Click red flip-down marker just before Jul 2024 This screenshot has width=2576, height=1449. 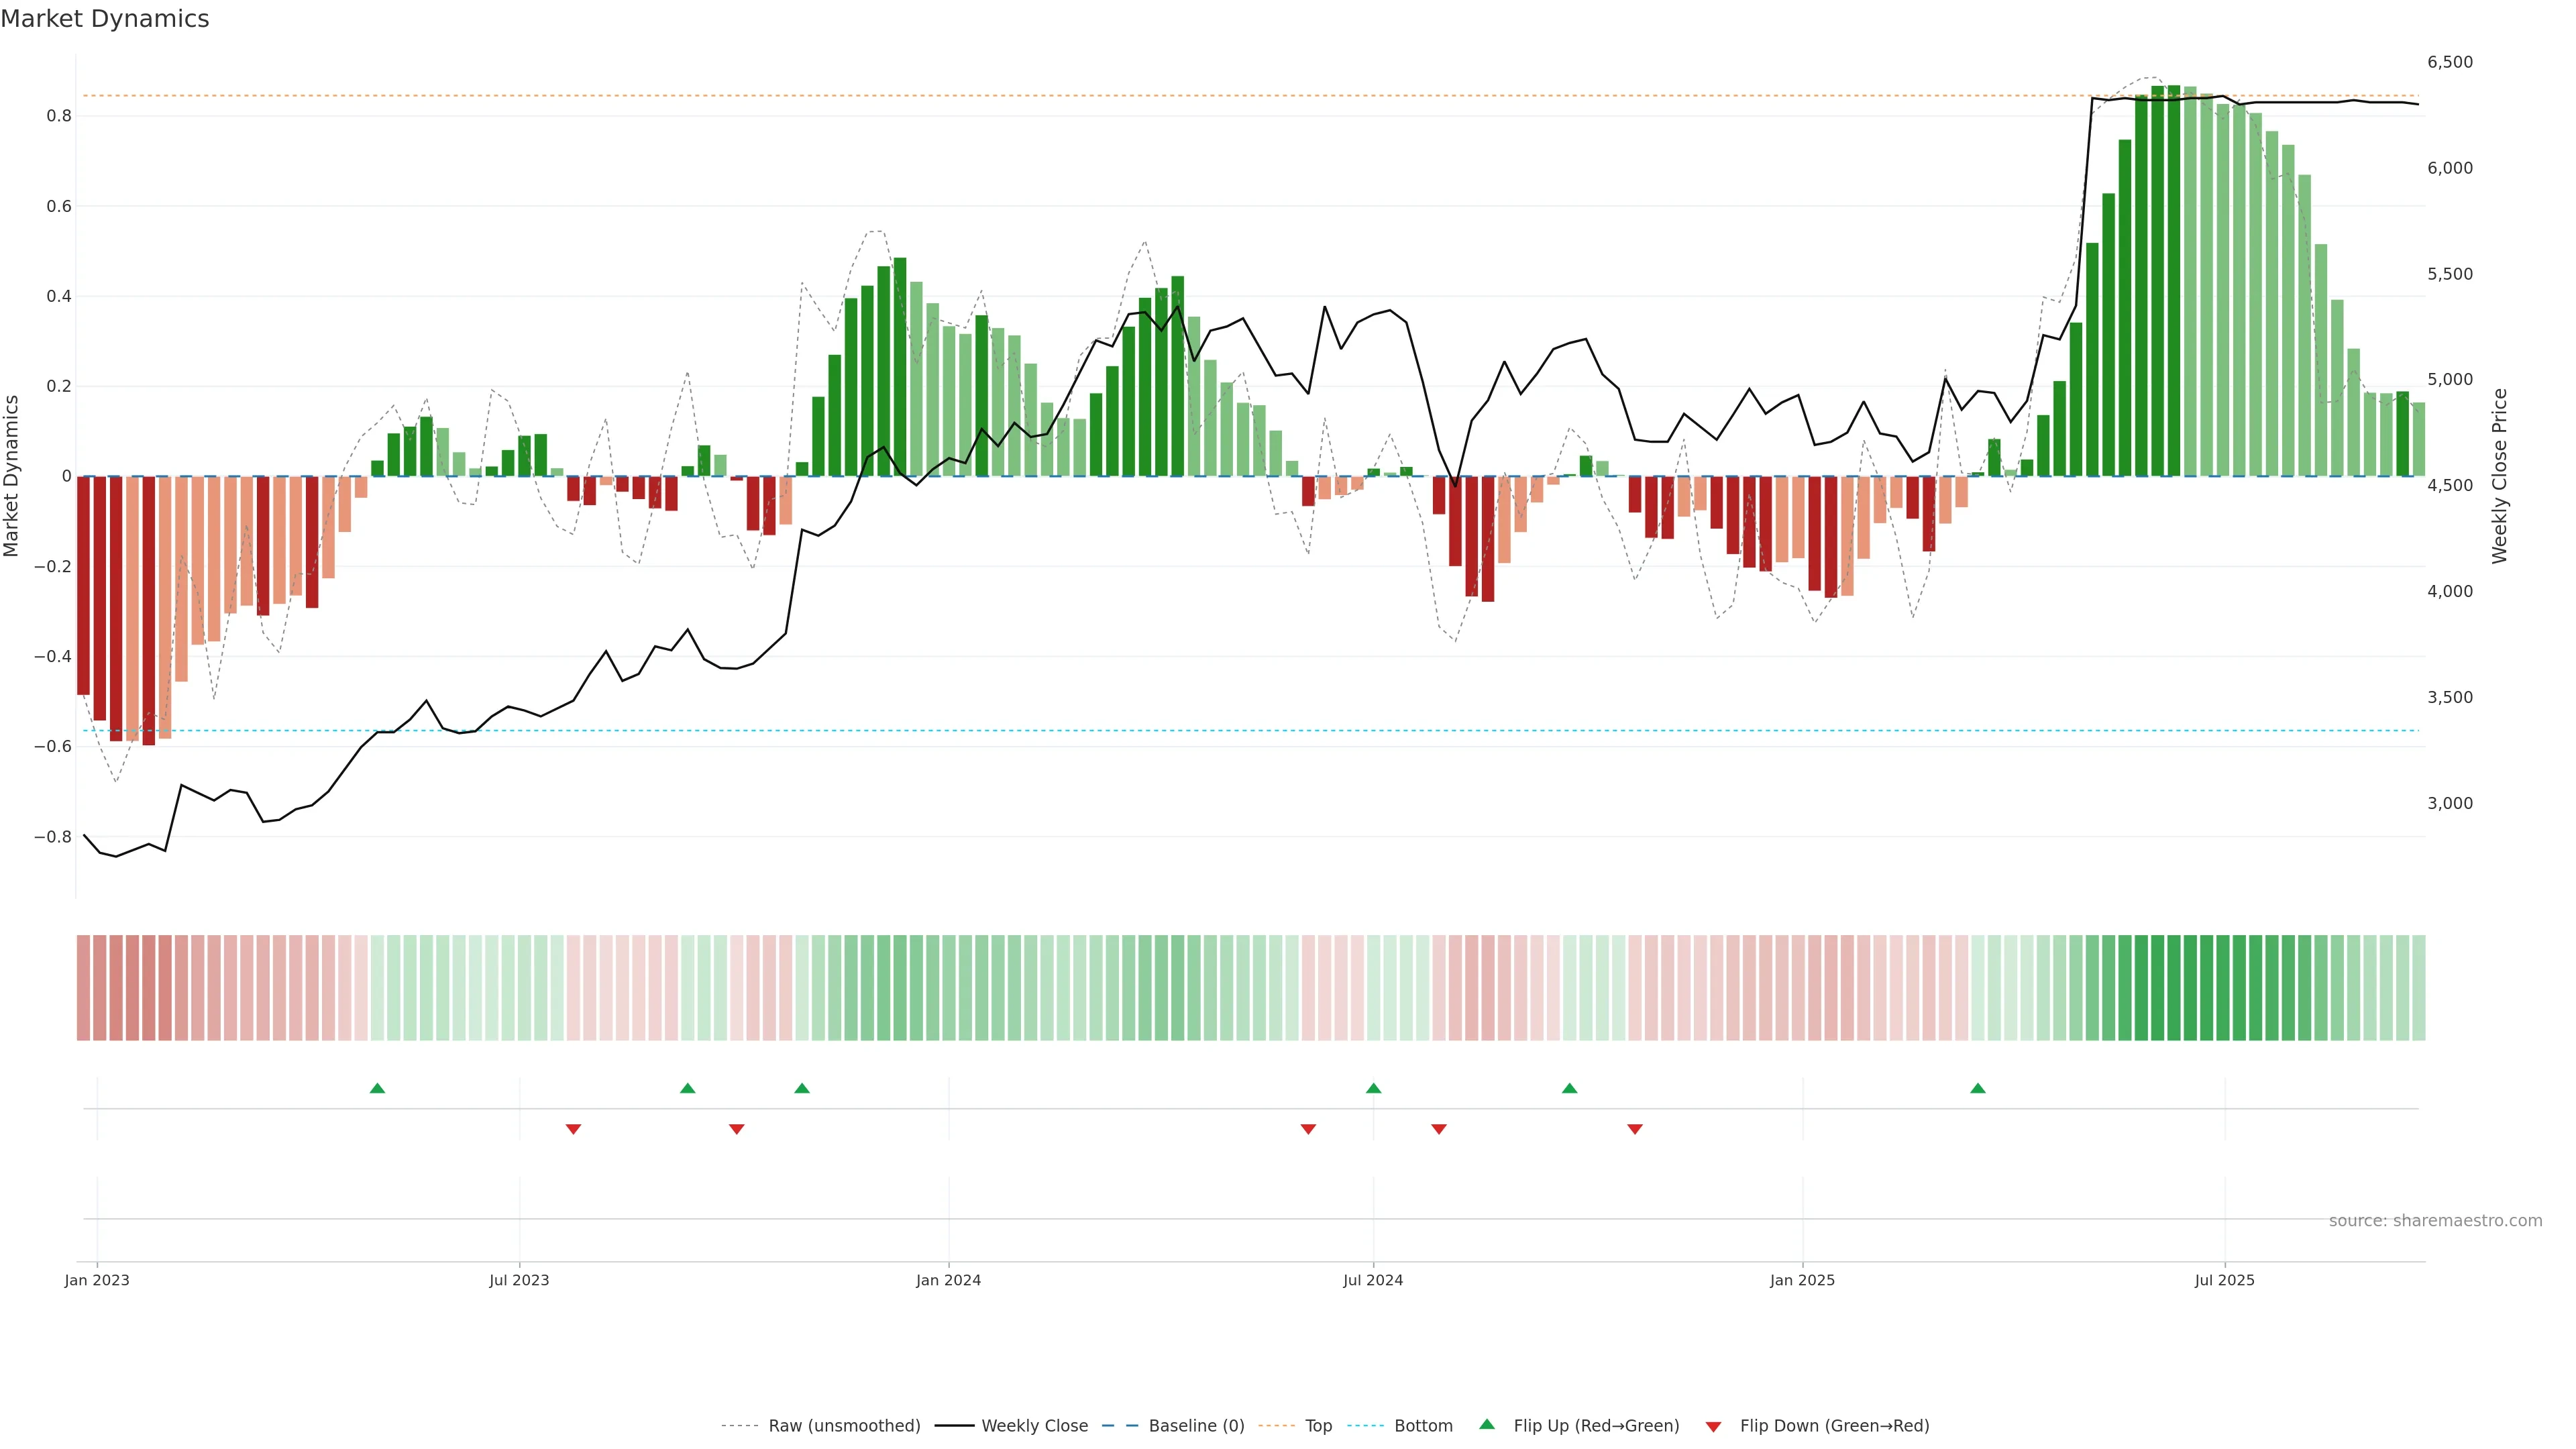coord(1308,1129)
